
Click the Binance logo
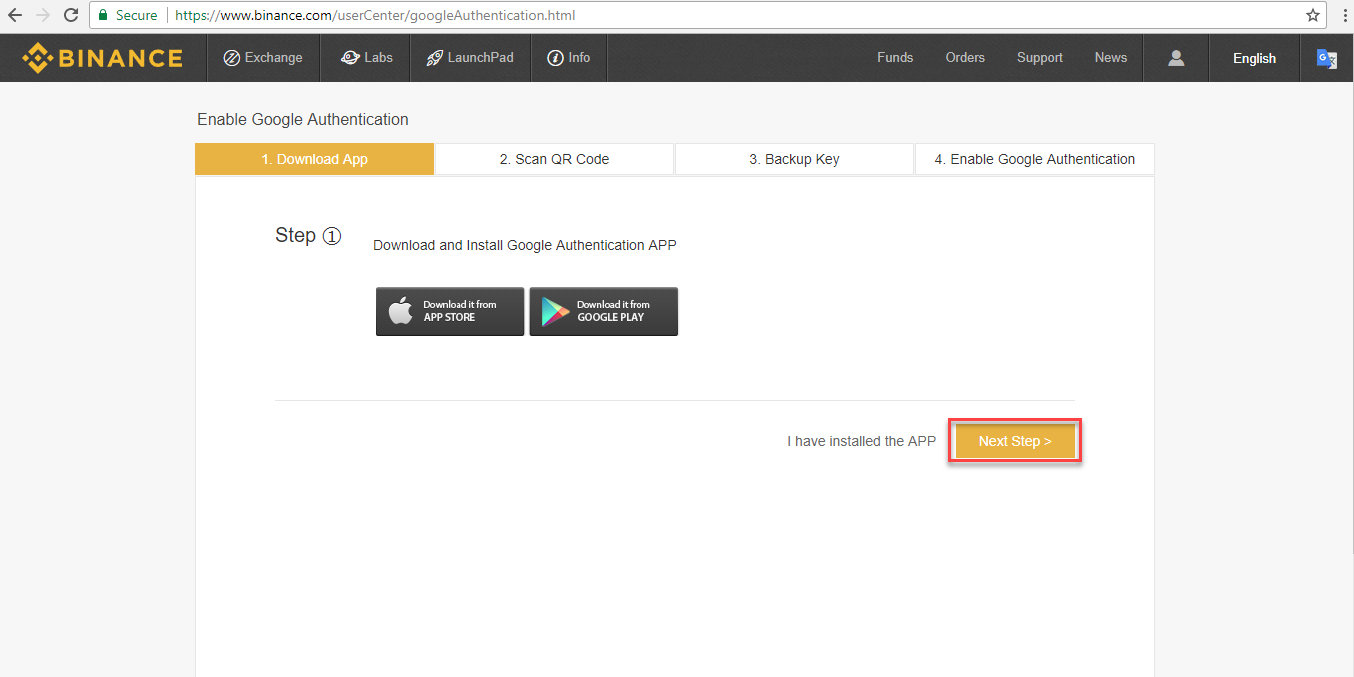tap(102, 58)
